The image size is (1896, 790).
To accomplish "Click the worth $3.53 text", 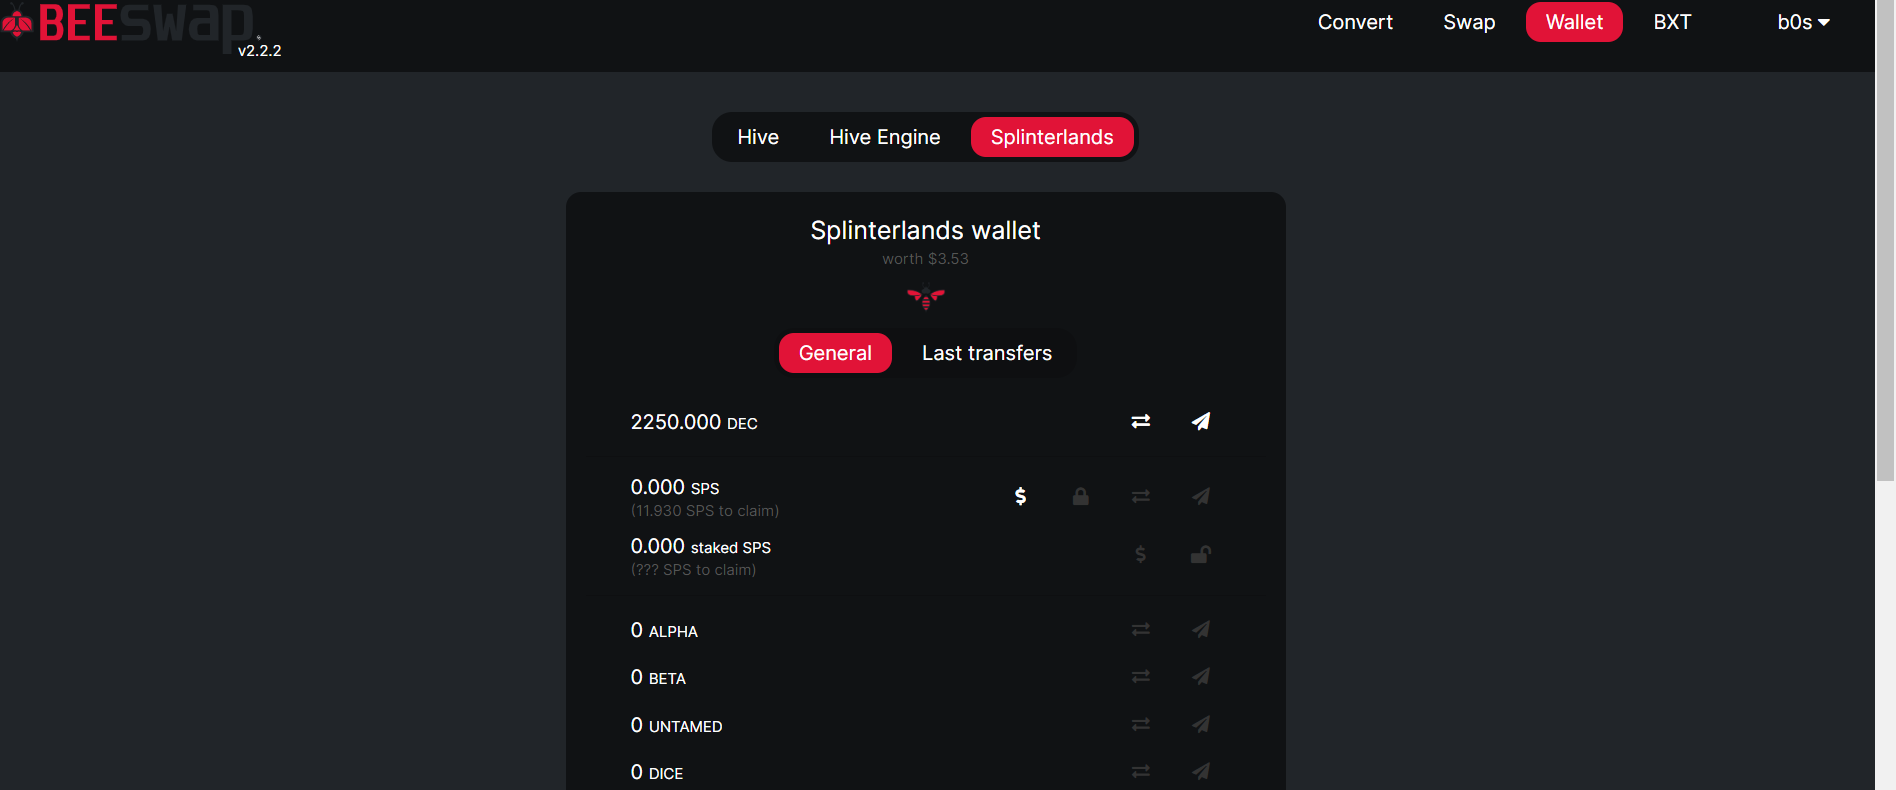I will 925,259.
